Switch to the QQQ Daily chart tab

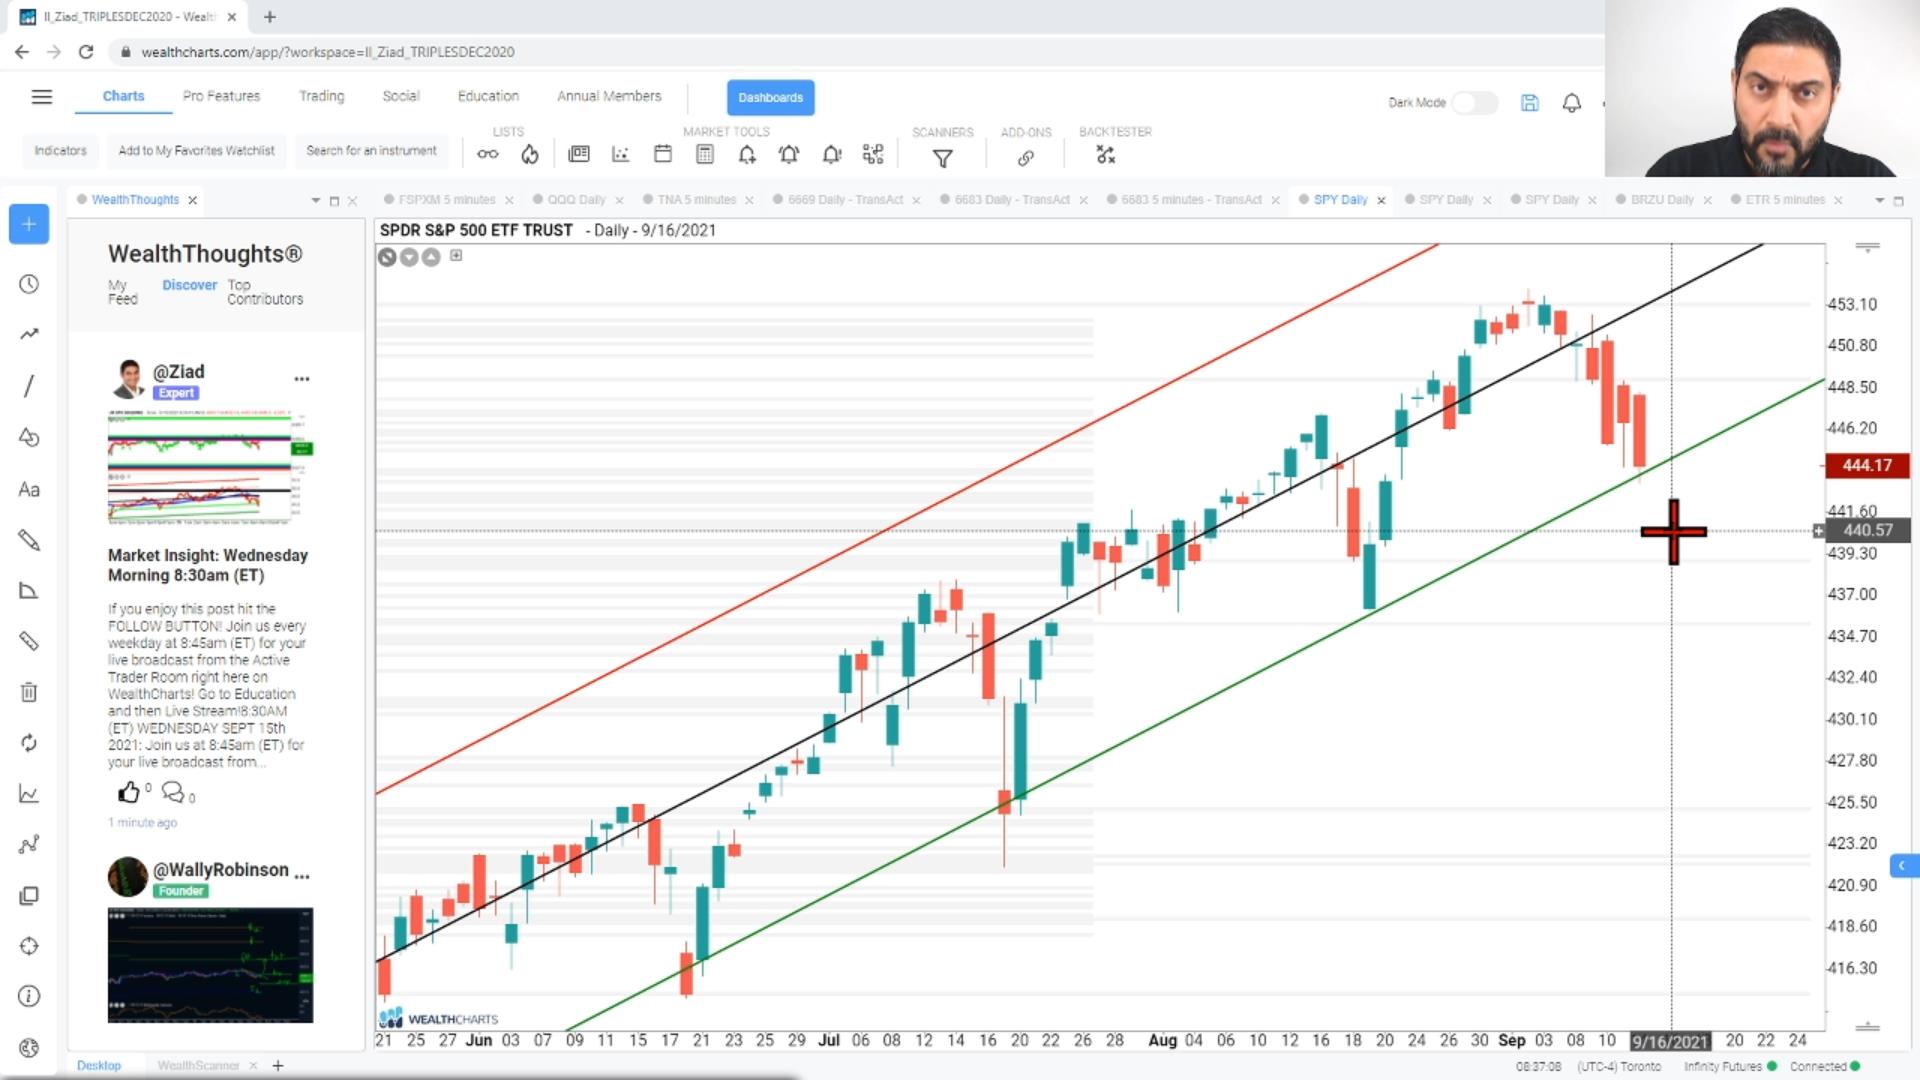[576, 200]
